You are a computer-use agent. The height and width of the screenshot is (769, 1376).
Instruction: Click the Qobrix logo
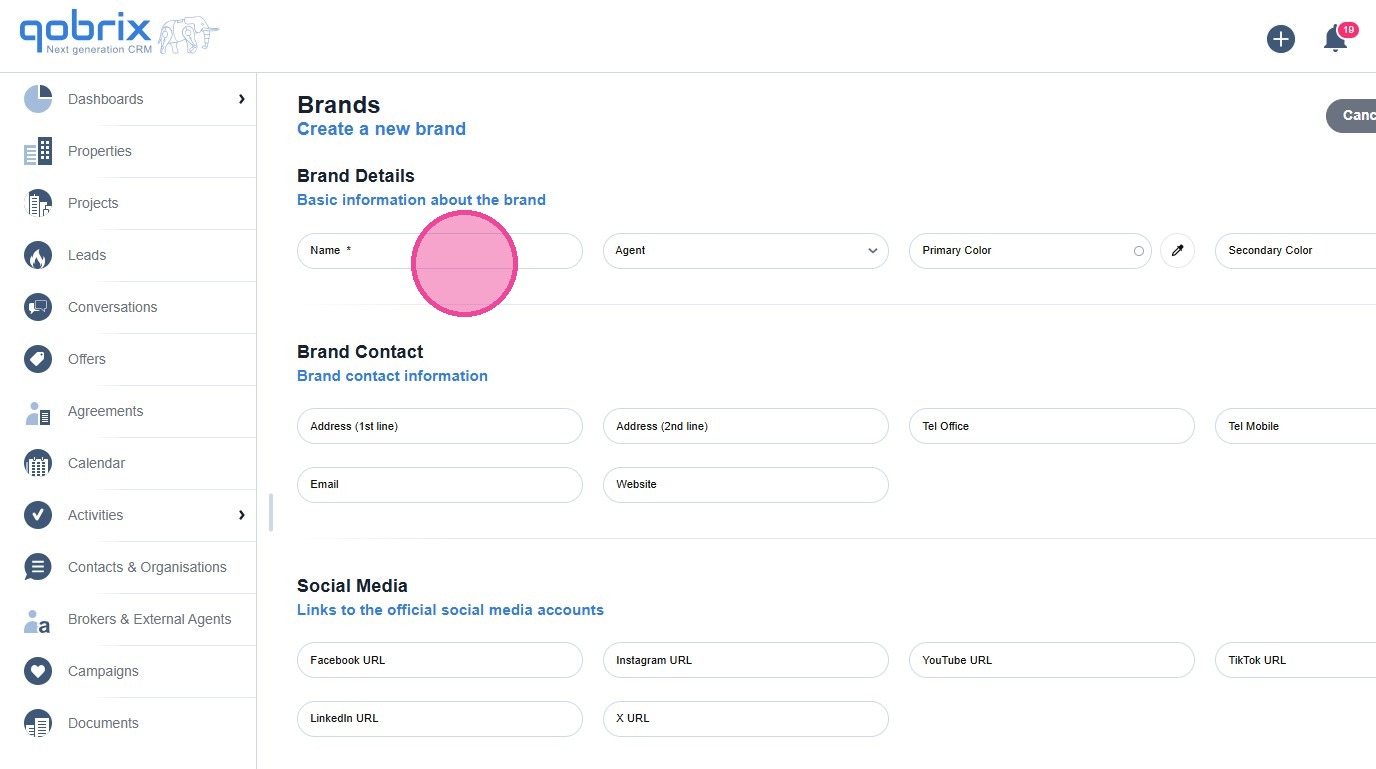click(119, 35)
